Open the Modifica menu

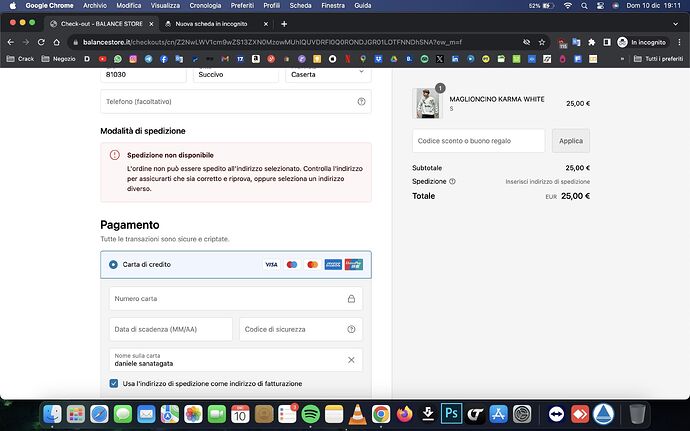coord(128,6)
